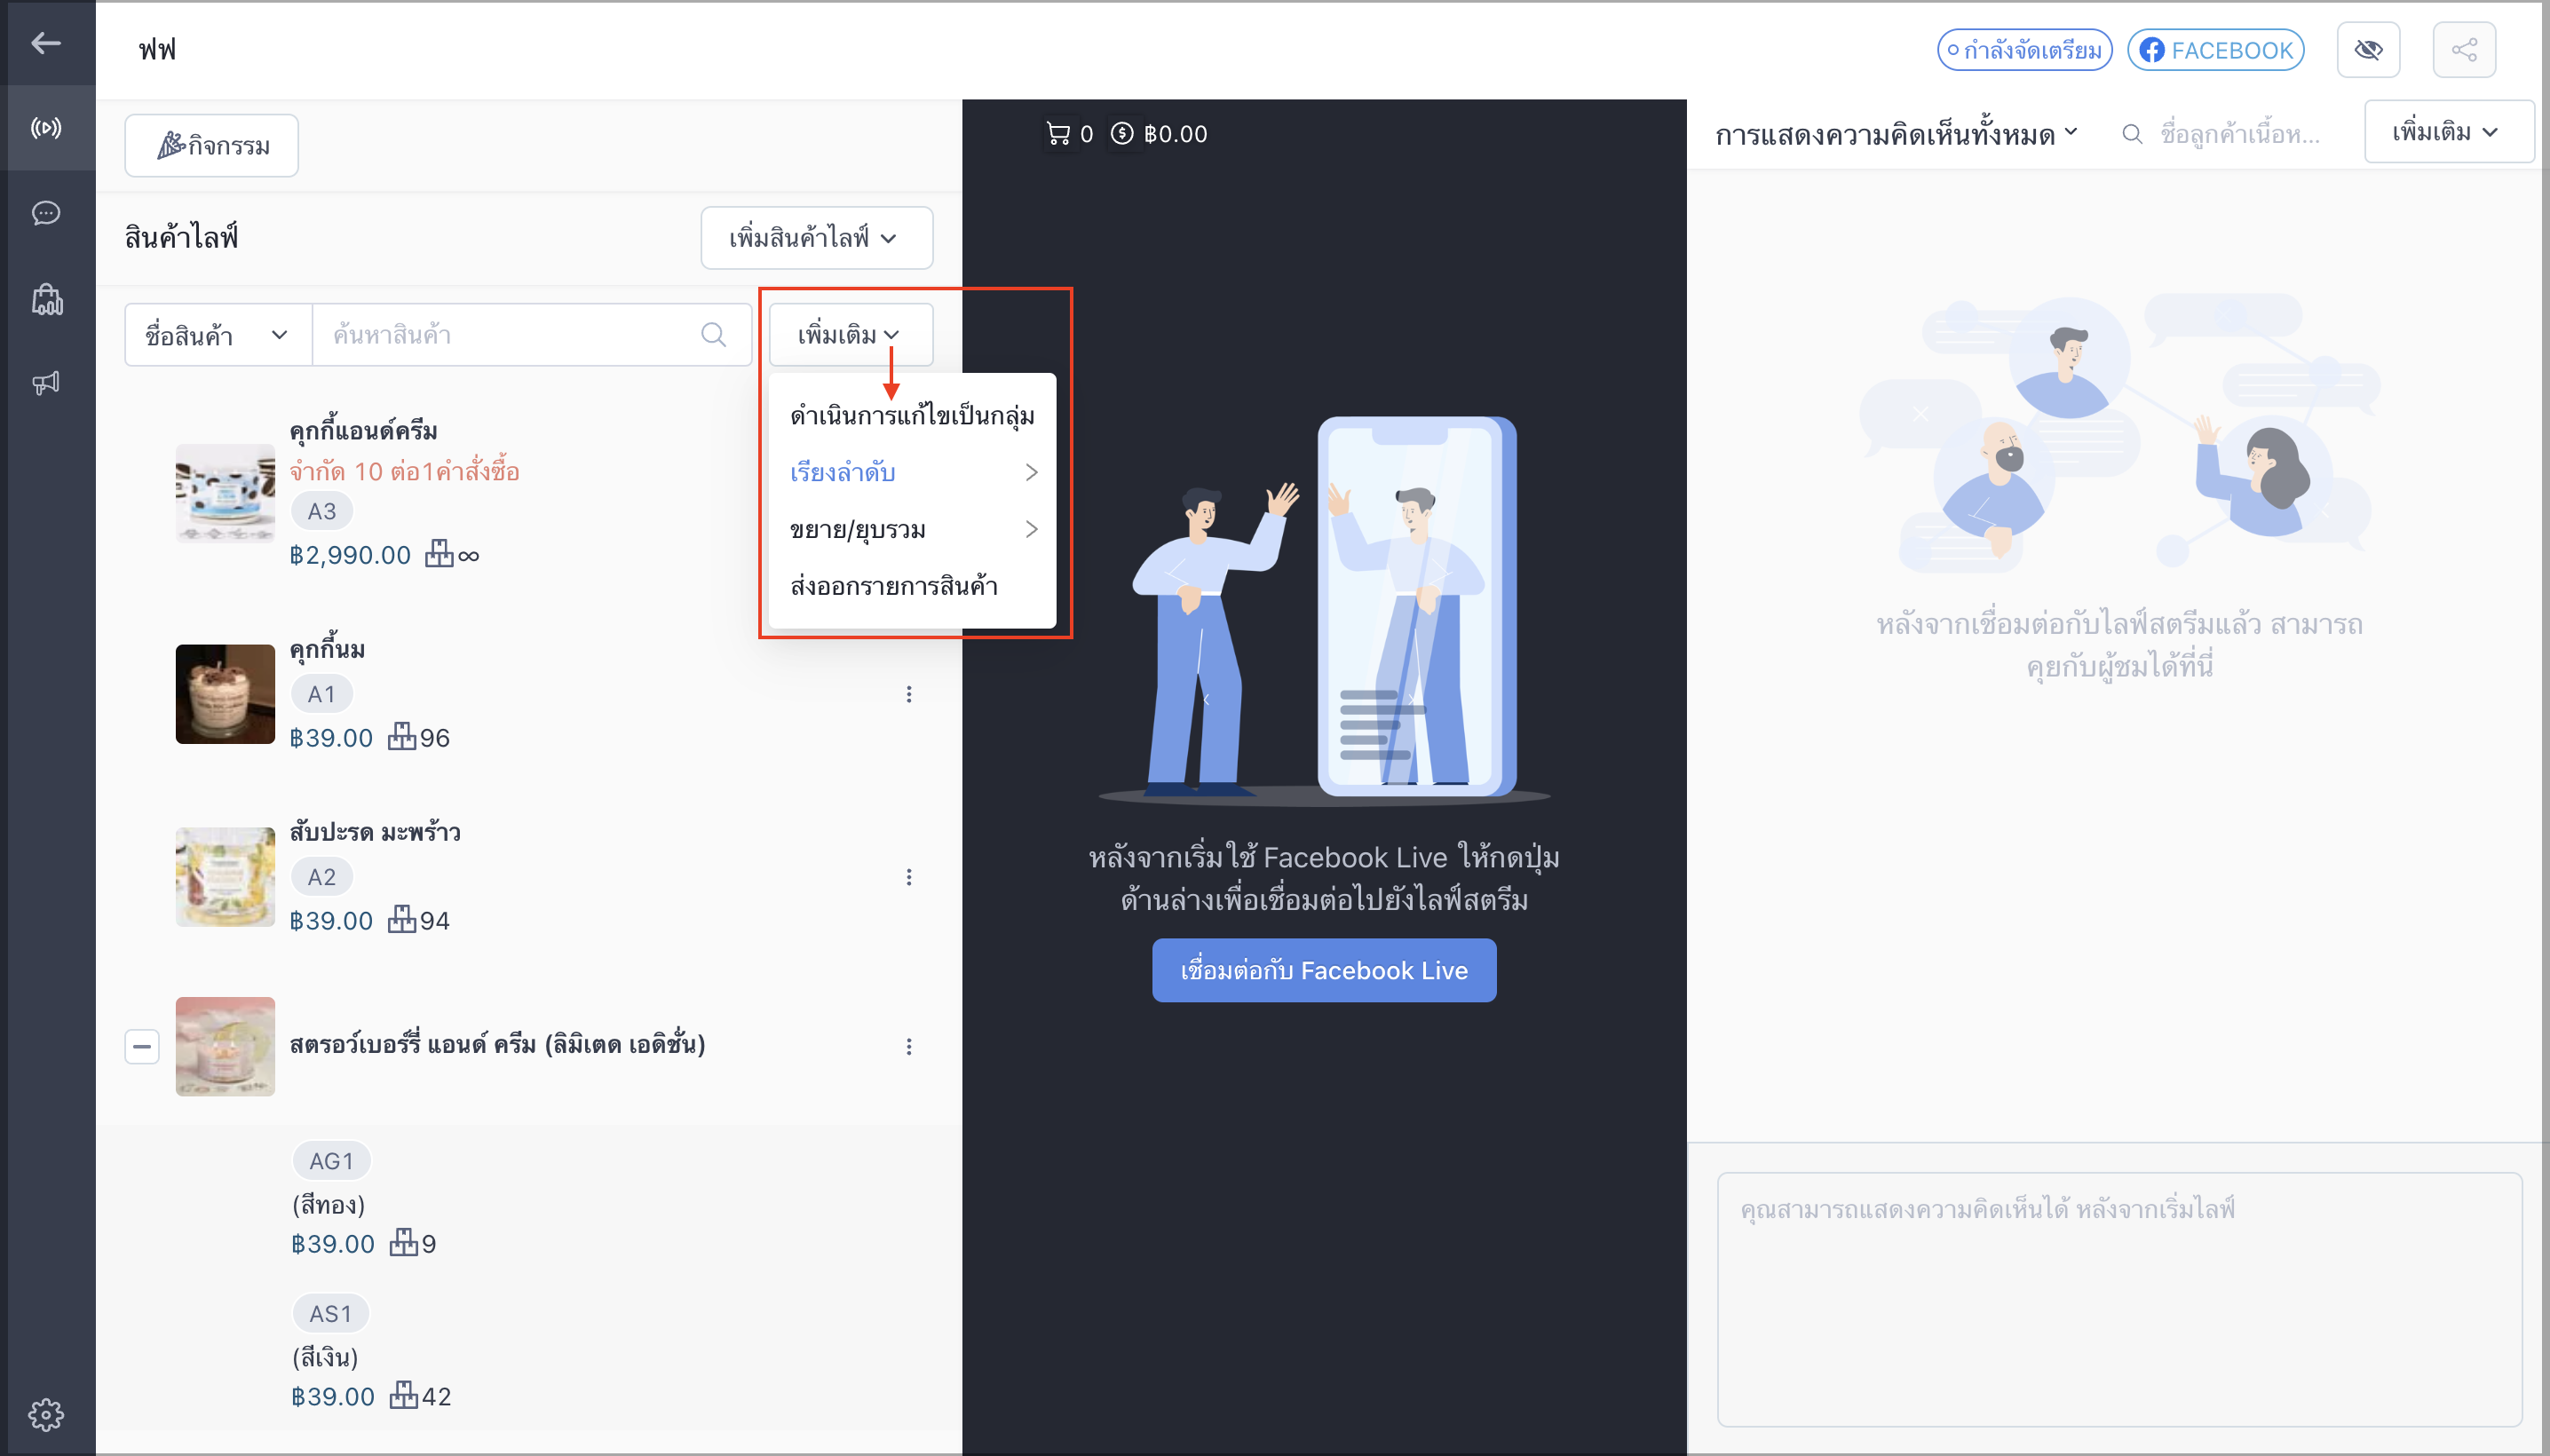Screen dimensions: 2550x1456
Task: Click the A1 keyword tag
Action: point(321,694)
